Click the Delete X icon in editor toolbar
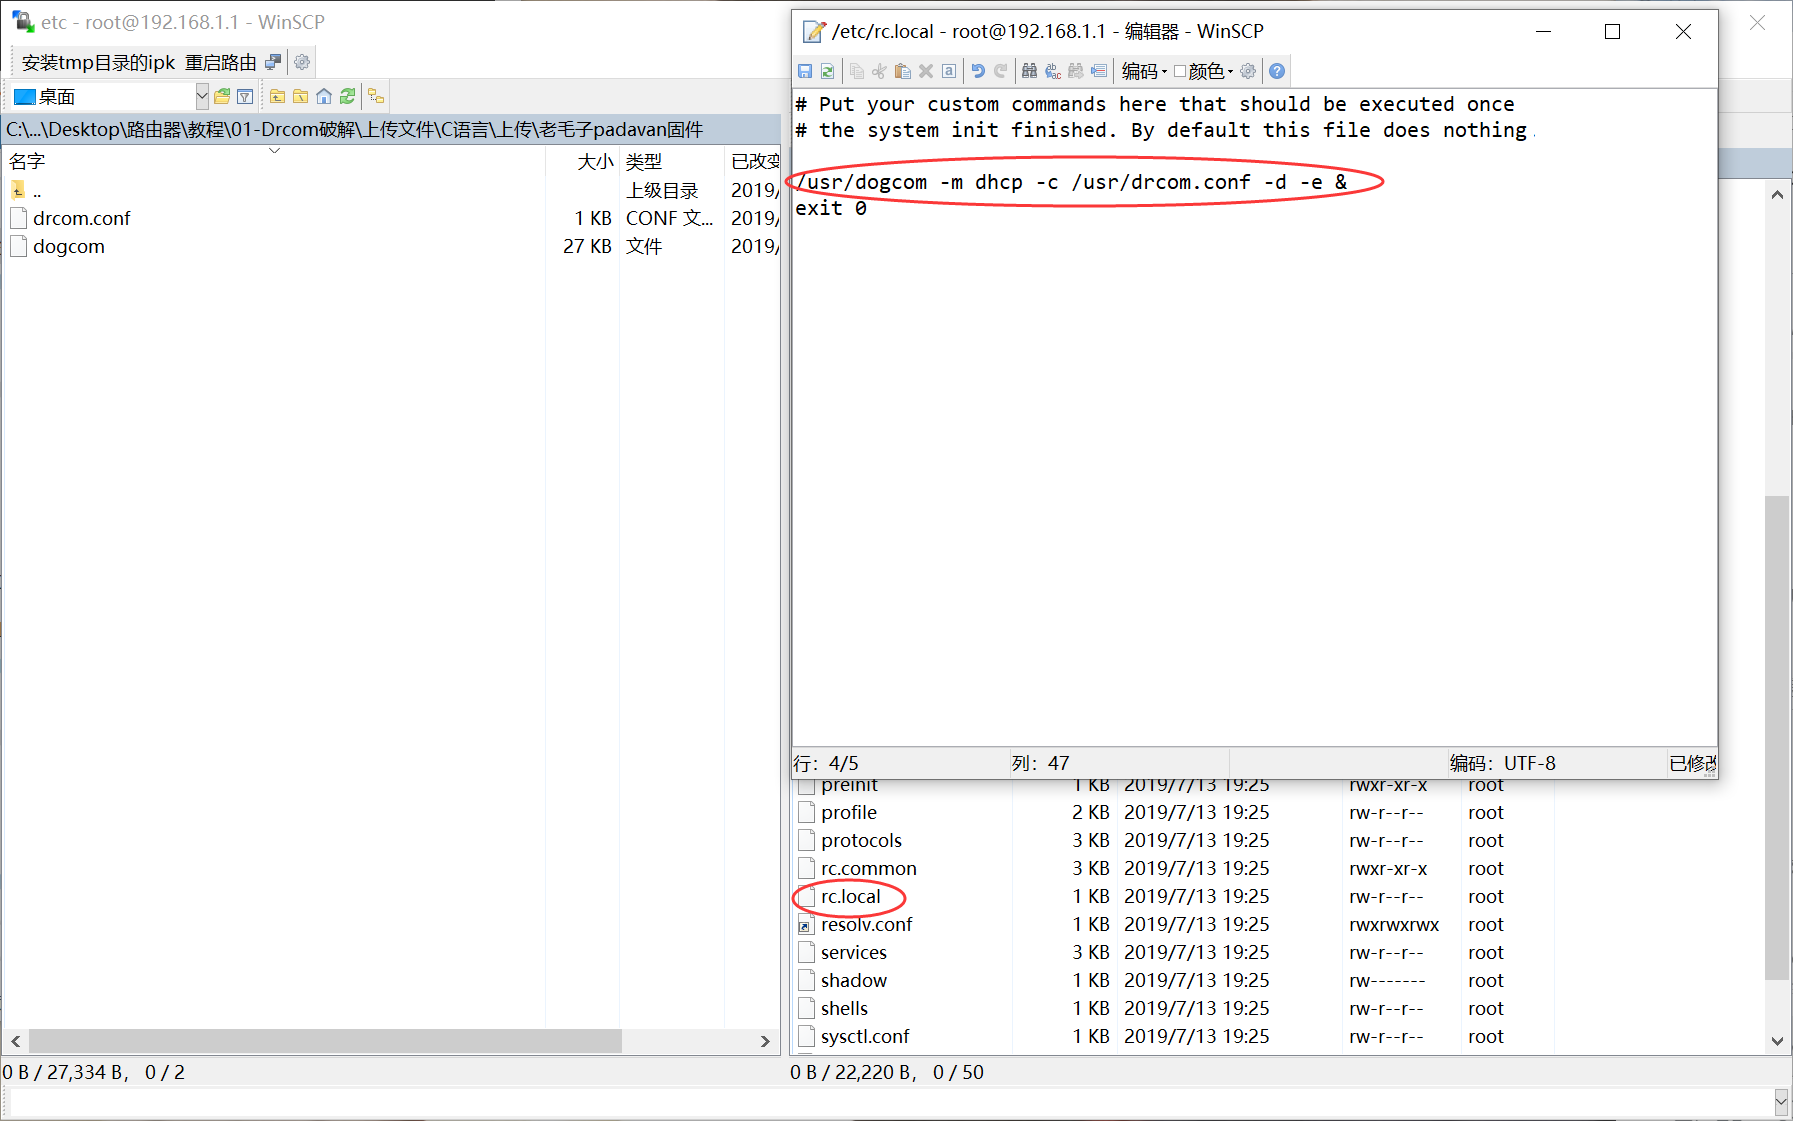1793x1121 pixels. coord(926,71)
